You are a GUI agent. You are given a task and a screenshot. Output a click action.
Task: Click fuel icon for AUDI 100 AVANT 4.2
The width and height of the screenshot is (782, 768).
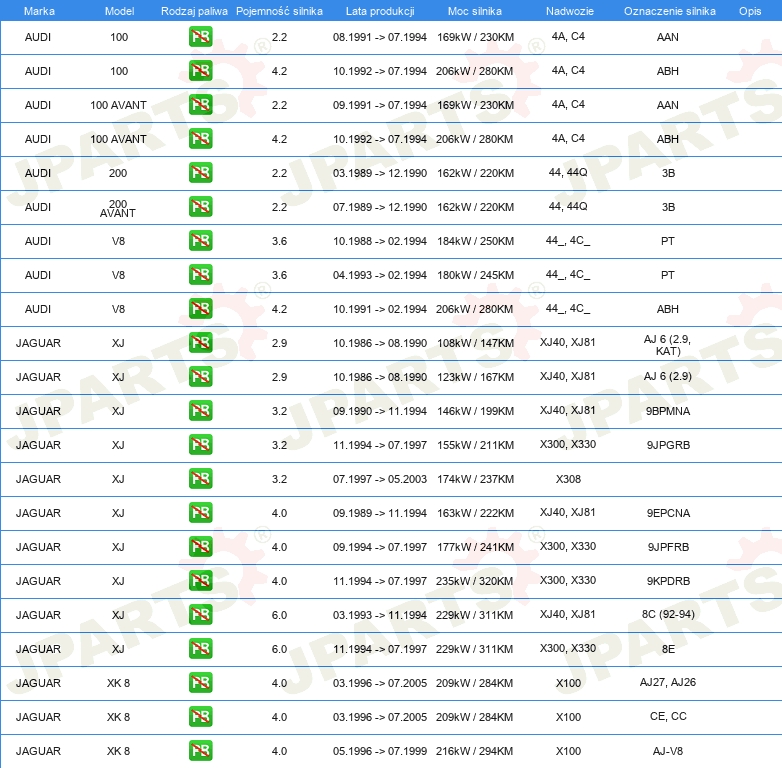pos(200,139)
